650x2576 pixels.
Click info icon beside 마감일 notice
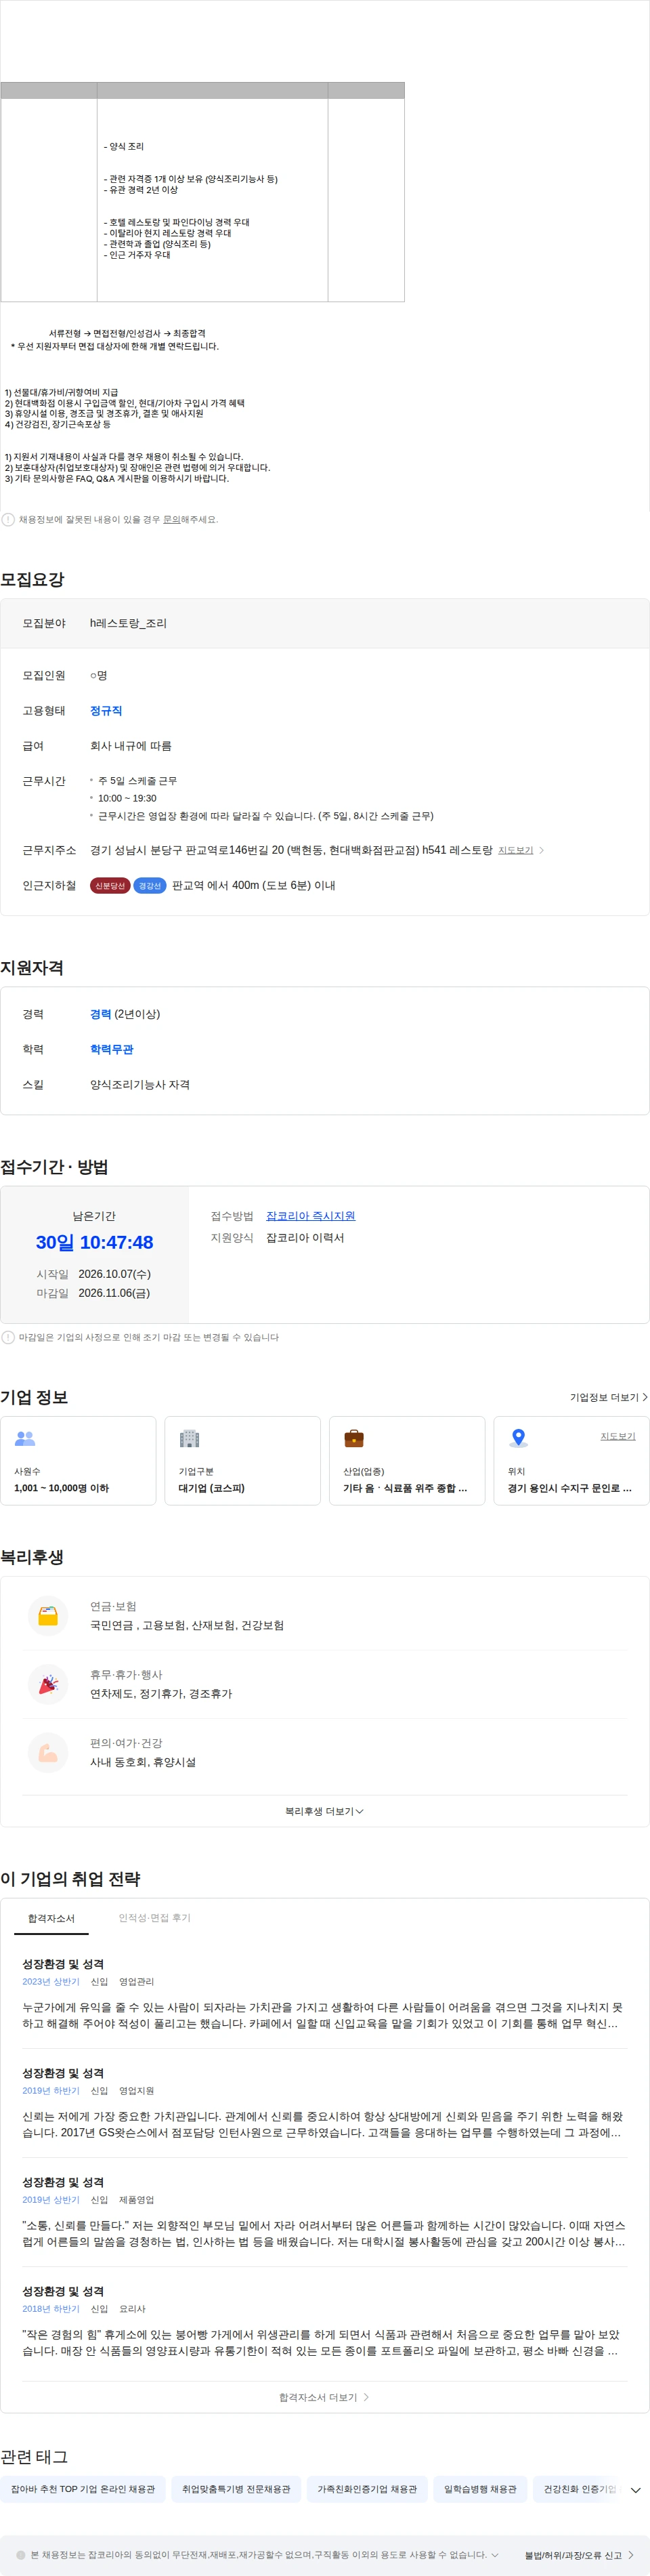coord(8,1337)
